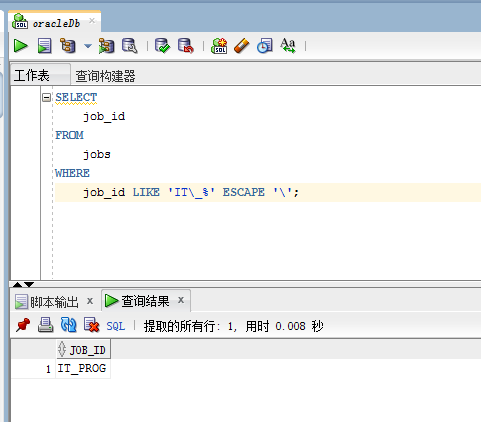
Task: Open the SQL History clock icon
Action: click(265, 46)
